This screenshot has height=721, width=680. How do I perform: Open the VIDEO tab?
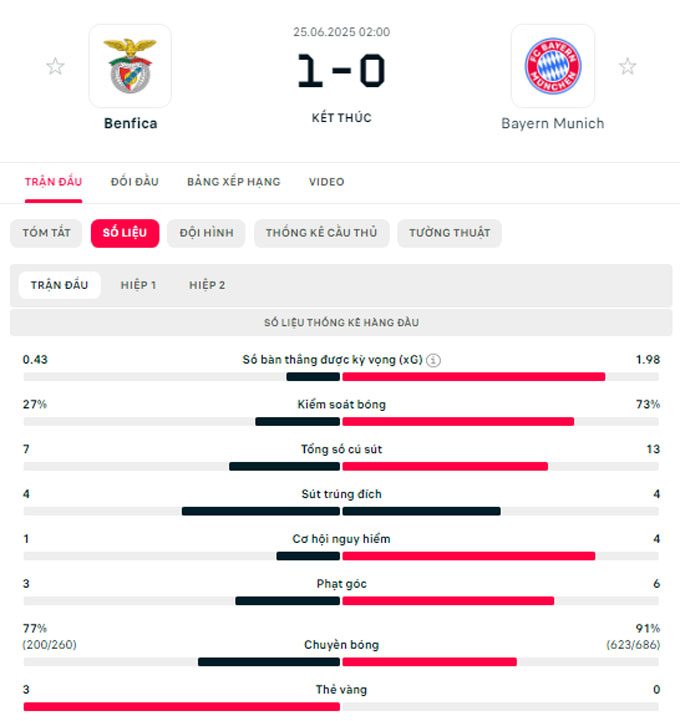[x=326, y=182]
